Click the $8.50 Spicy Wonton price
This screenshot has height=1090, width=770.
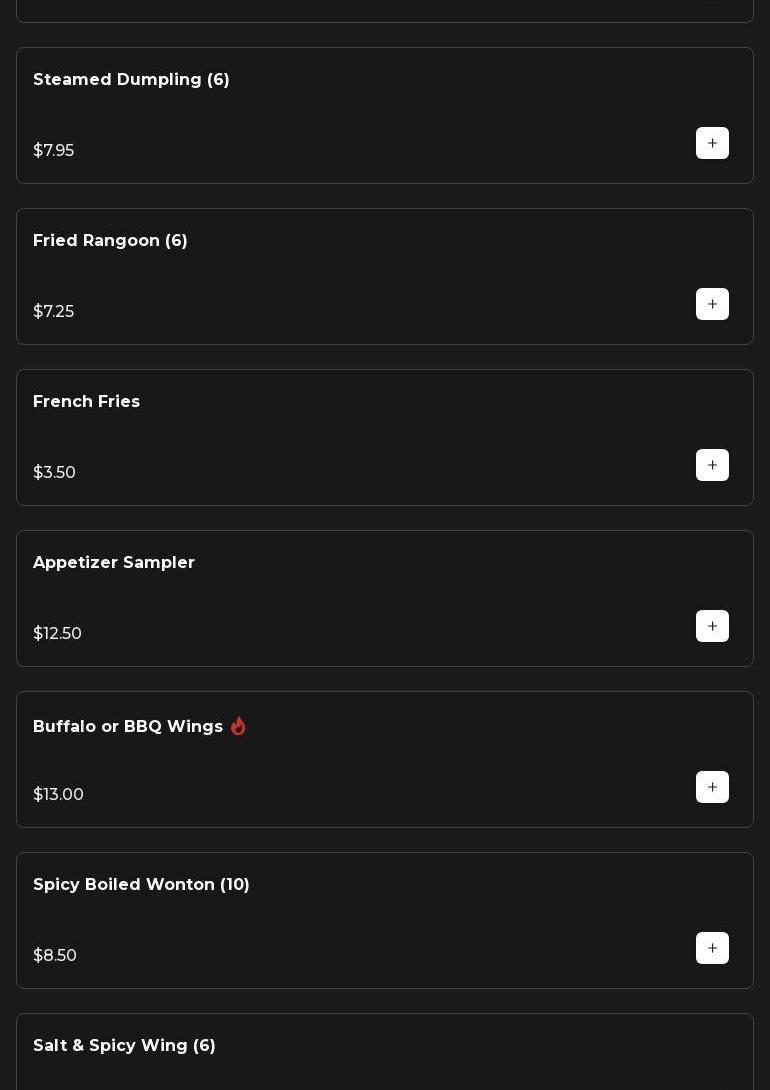coord(55,956)
